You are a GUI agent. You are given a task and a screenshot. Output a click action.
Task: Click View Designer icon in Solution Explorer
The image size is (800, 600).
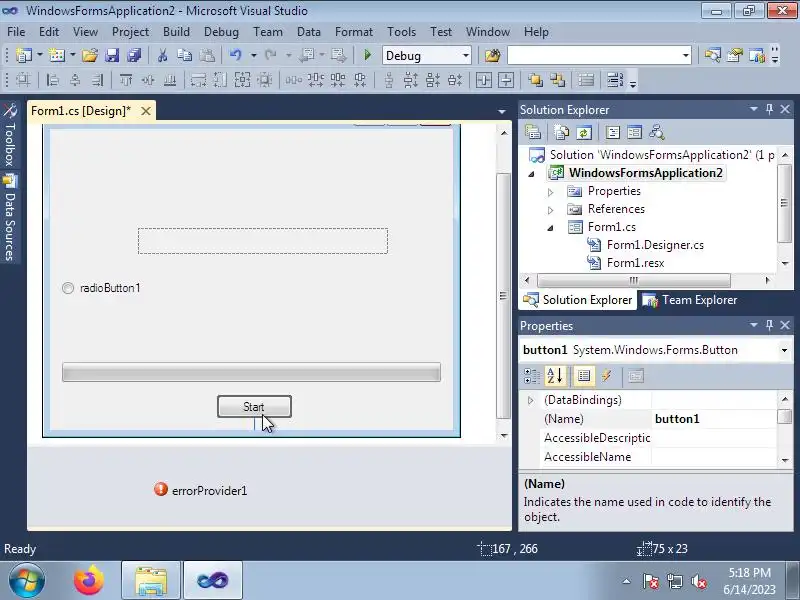click(x=634, y=133)
